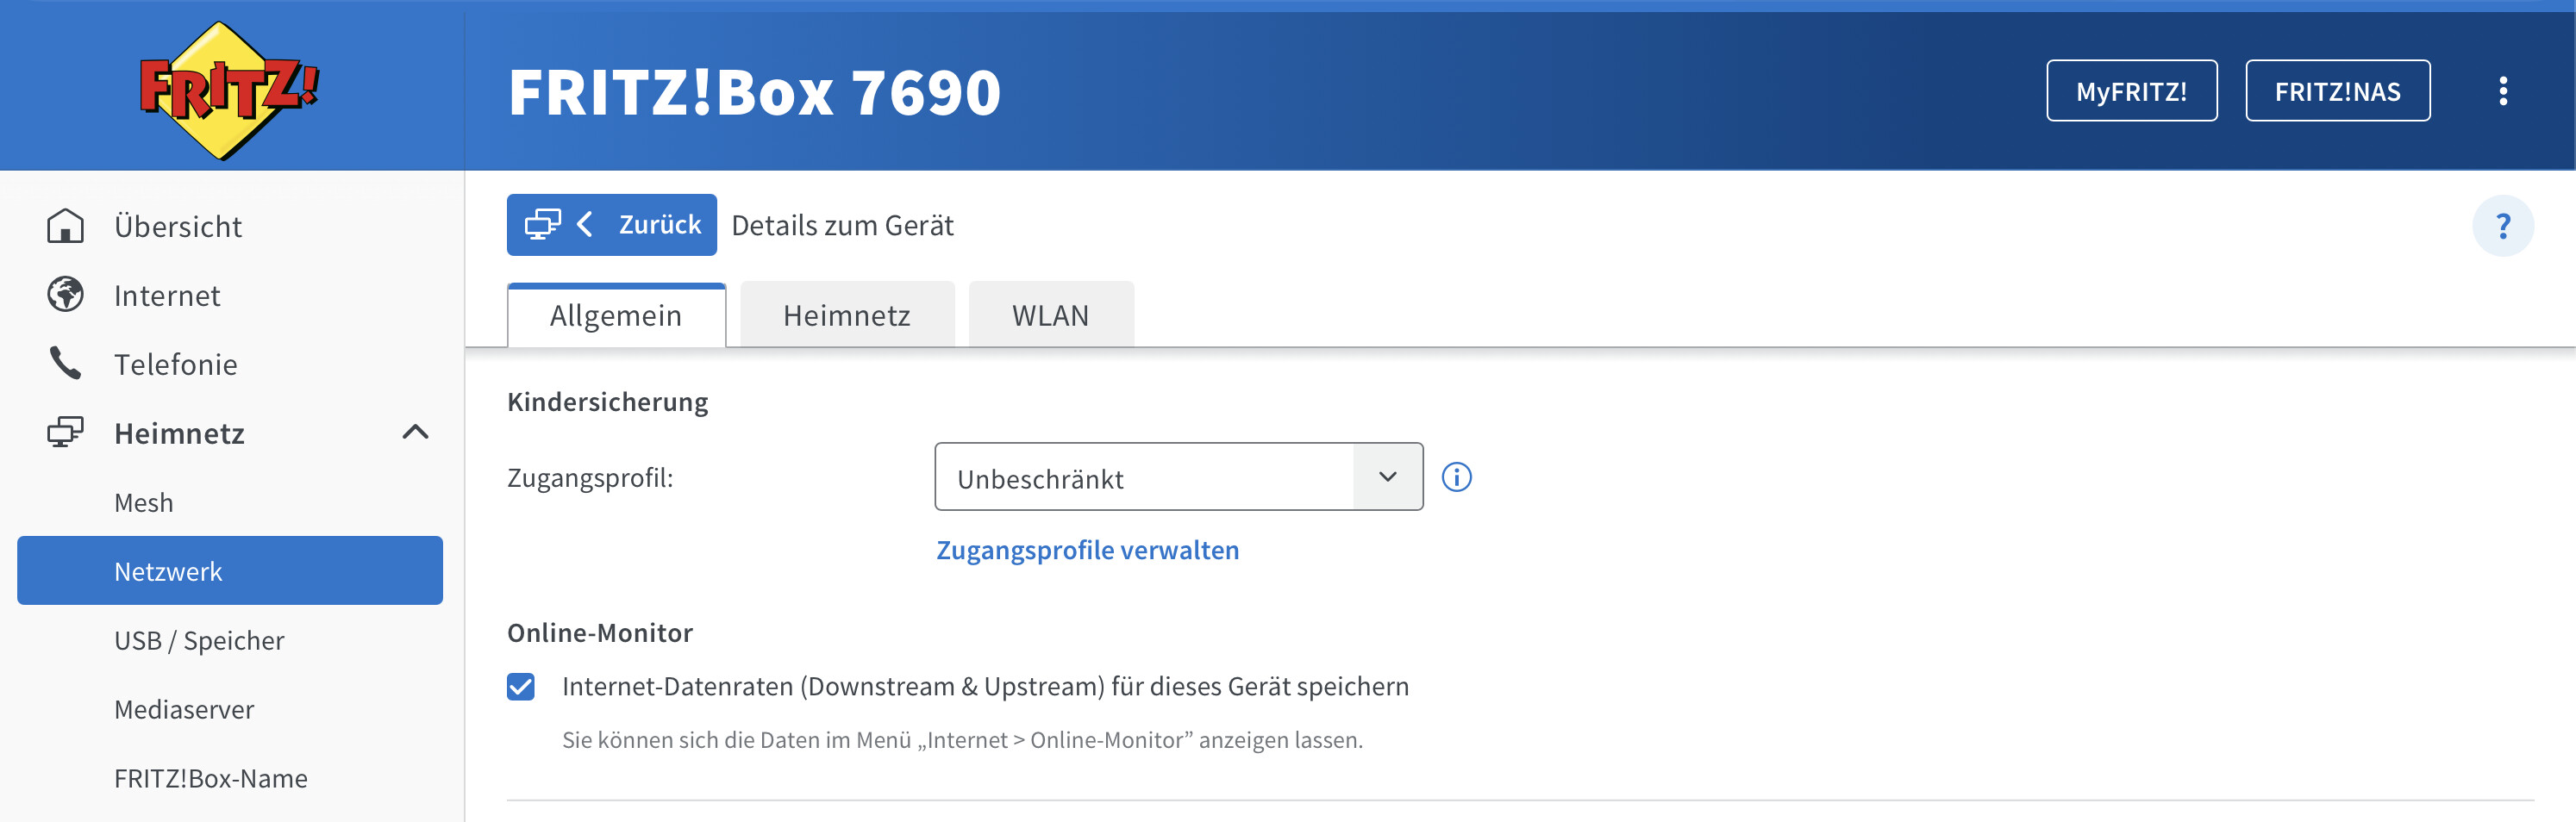The image size is (2576, 822).
Task: Click the Zurück back button
Action: [x=612, y=225]
